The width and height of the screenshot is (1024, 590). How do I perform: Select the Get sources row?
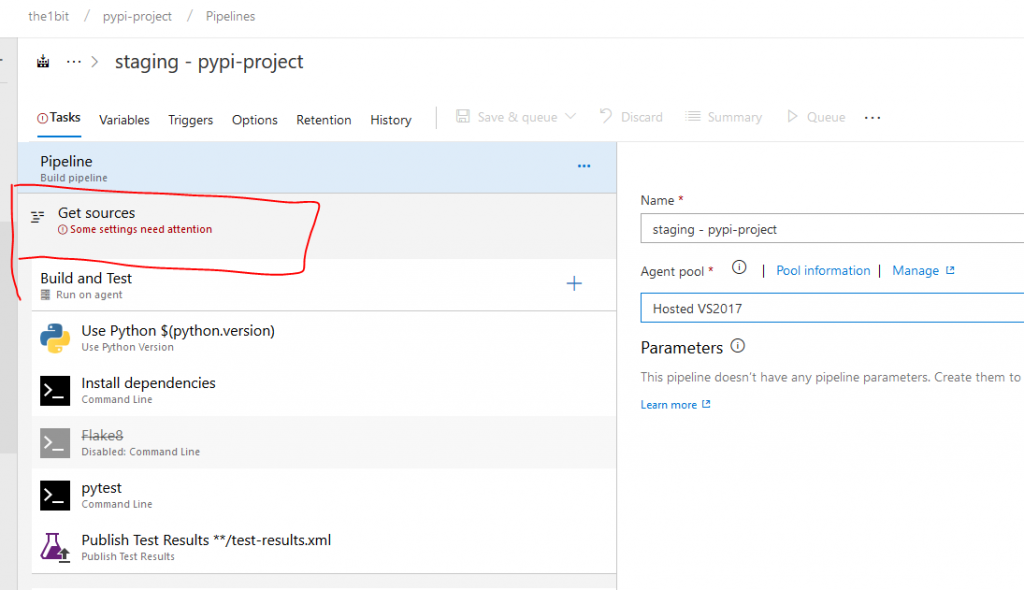point(317,225)
